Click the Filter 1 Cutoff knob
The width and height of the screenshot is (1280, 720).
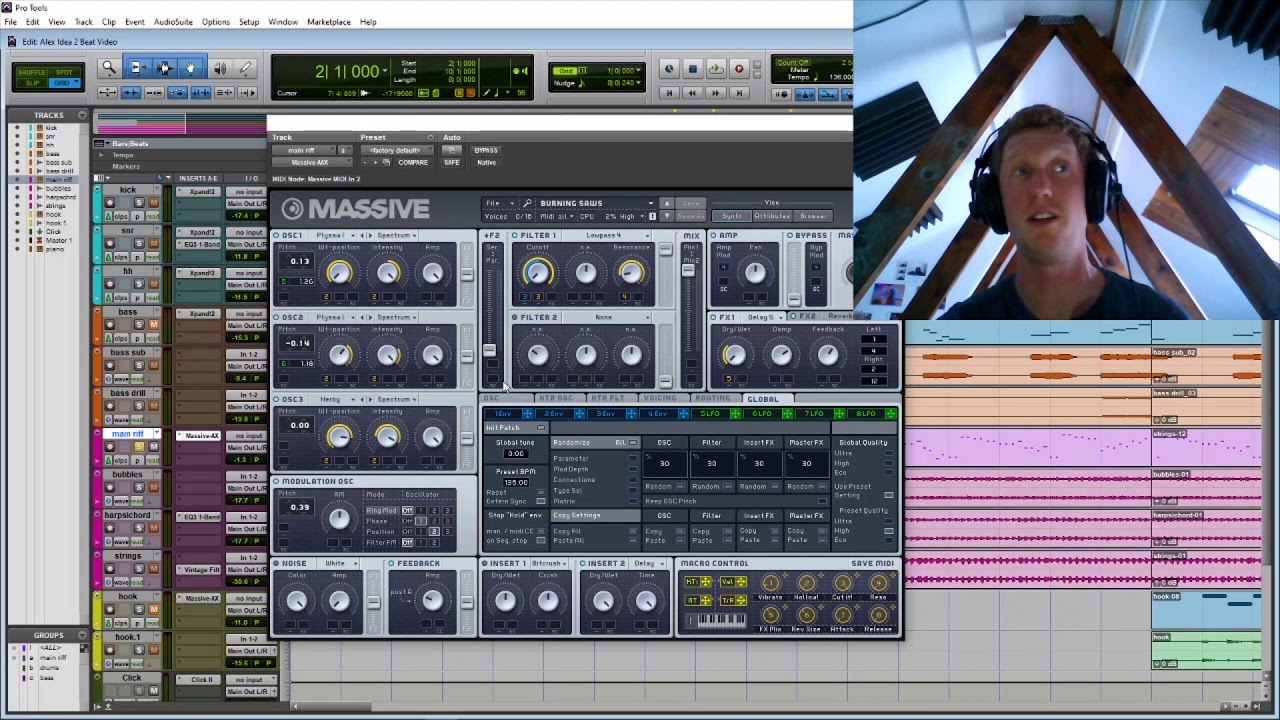[x=537, y=271]
